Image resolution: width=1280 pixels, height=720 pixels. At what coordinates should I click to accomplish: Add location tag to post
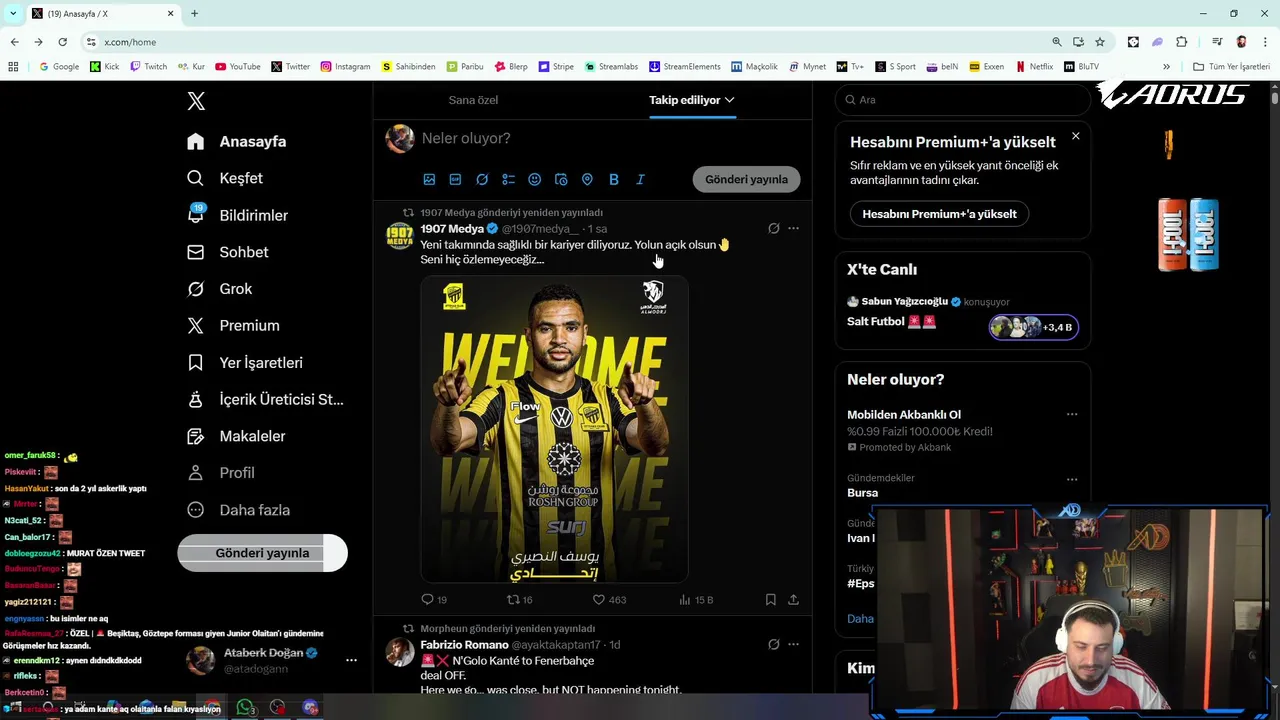click(x=587, y=180)
